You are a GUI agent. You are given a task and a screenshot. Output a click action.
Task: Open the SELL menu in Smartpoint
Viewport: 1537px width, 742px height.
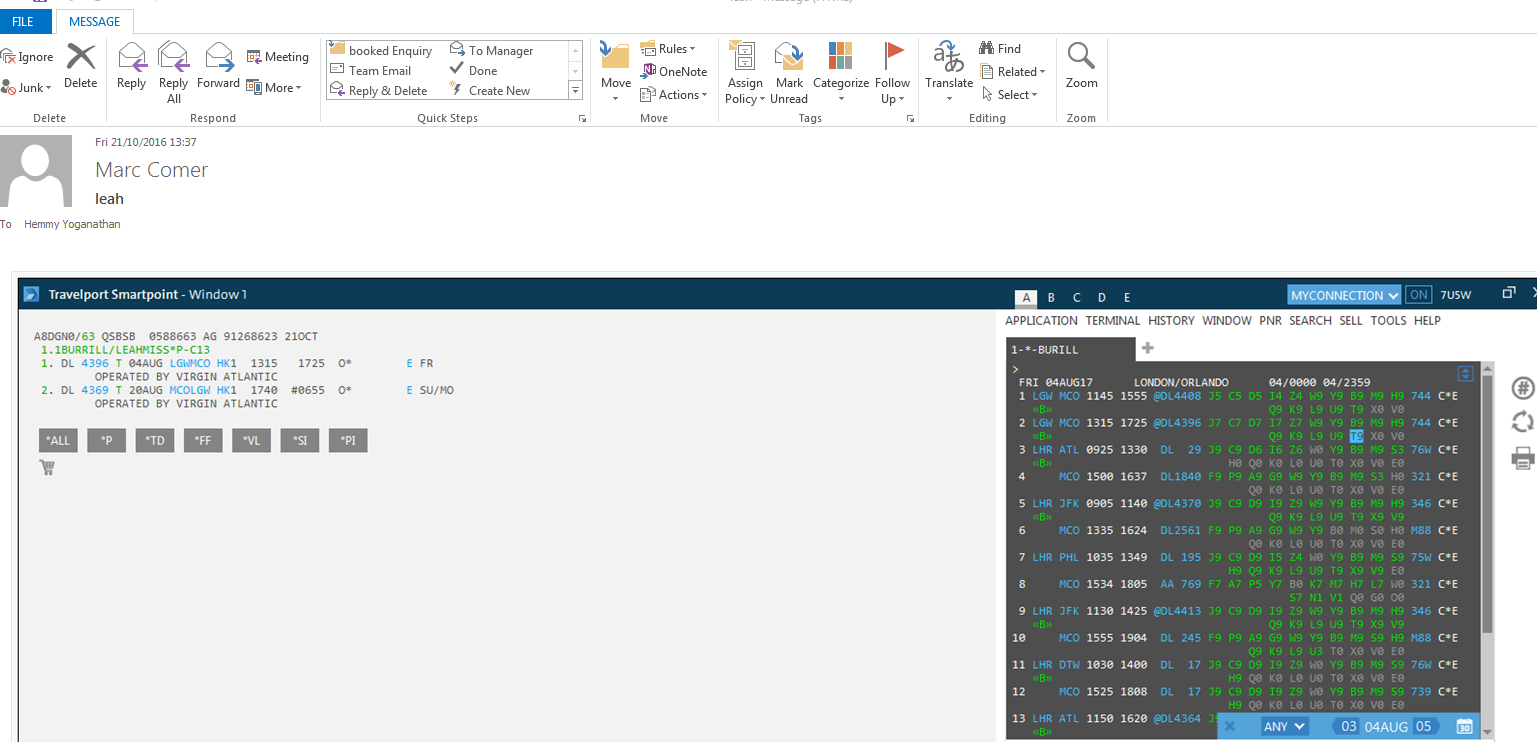[x=1351, y=321]
